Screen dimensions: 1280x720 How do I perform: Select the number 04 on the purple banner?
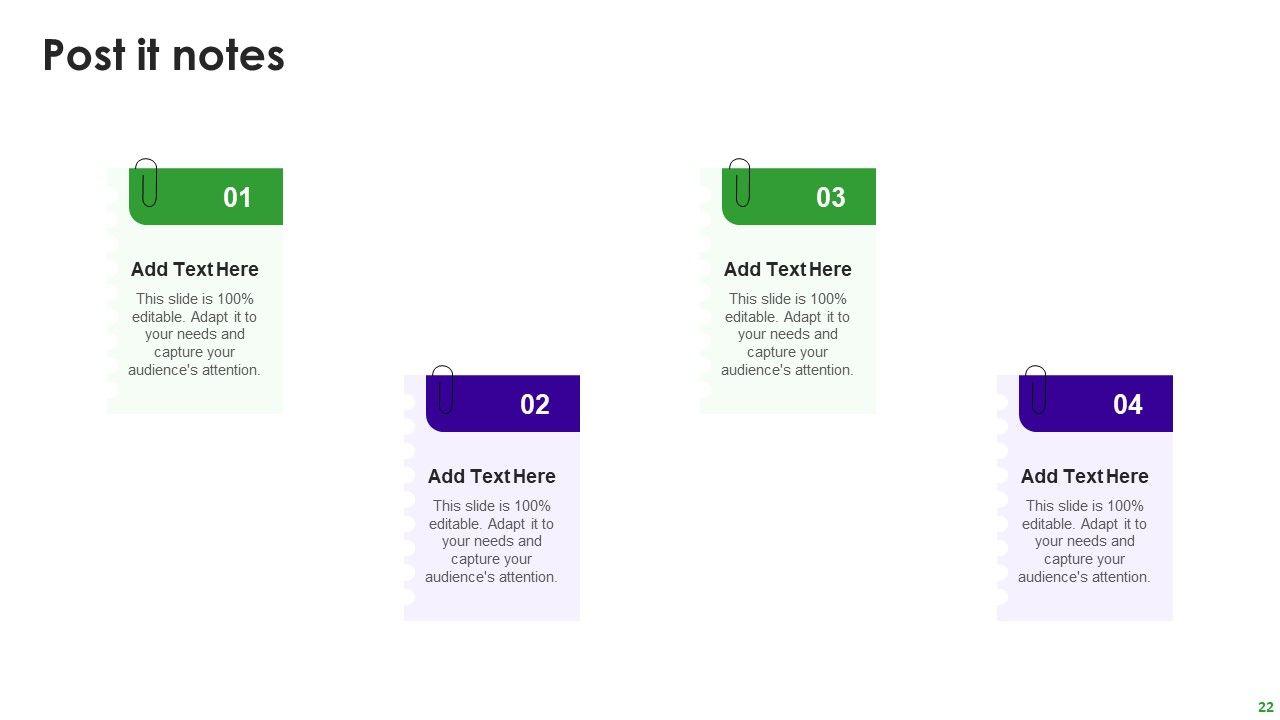[x=1128, y=404]
